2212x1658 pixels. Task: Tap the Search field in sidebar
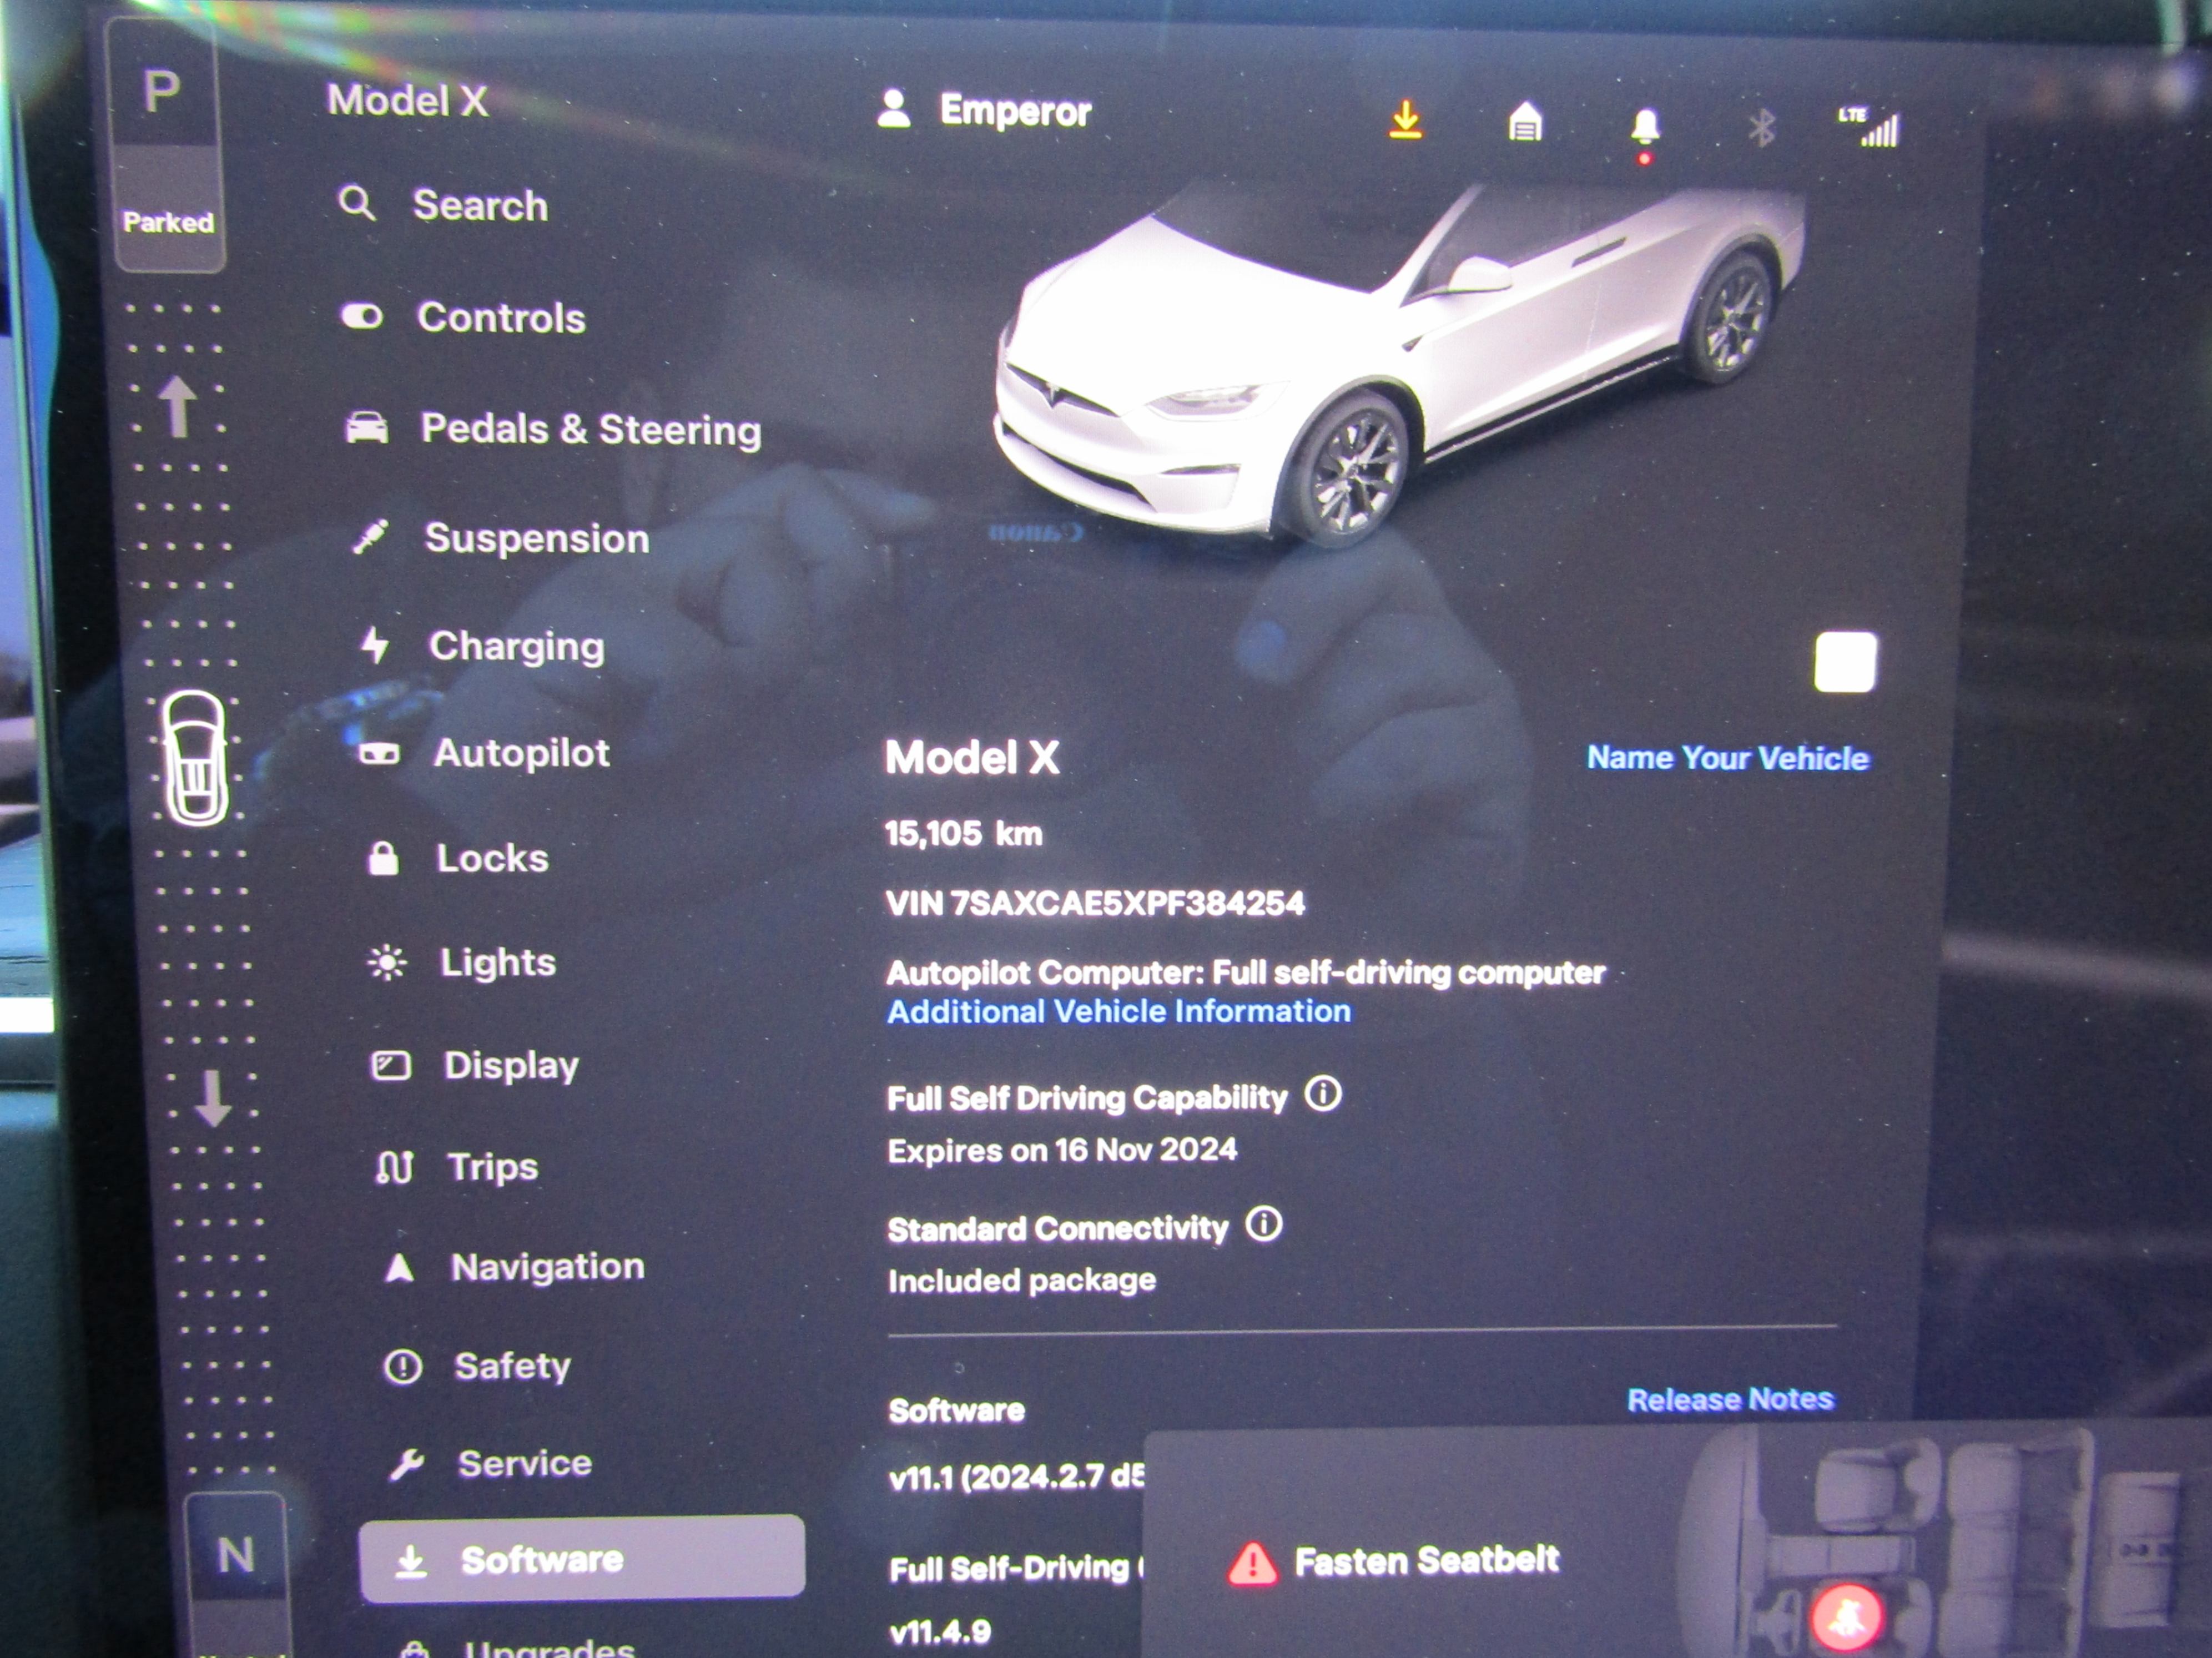coord(480,206)
